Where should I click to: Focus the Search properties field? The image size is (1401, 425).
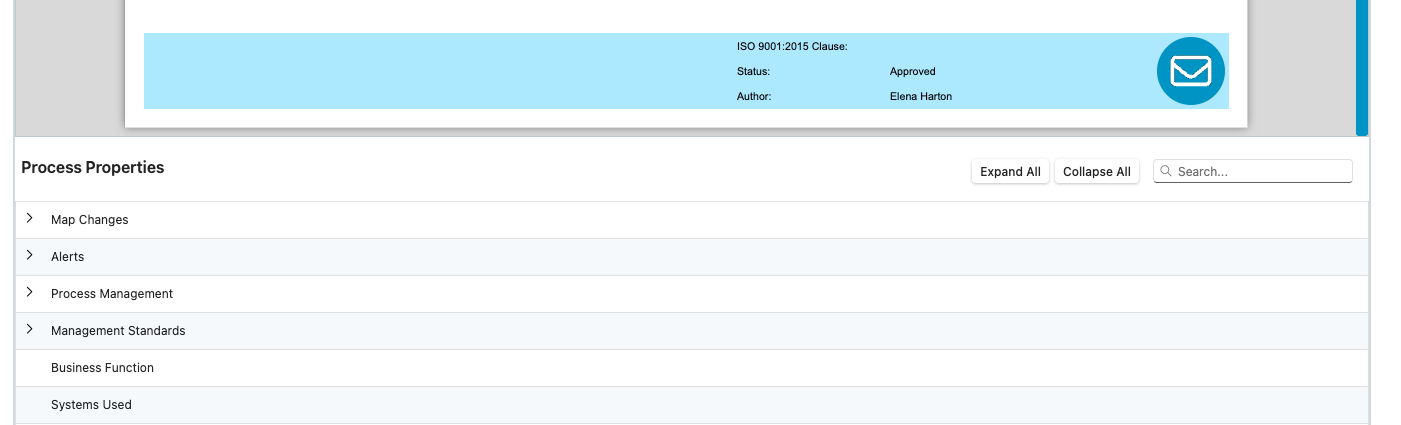(1253, 171)
